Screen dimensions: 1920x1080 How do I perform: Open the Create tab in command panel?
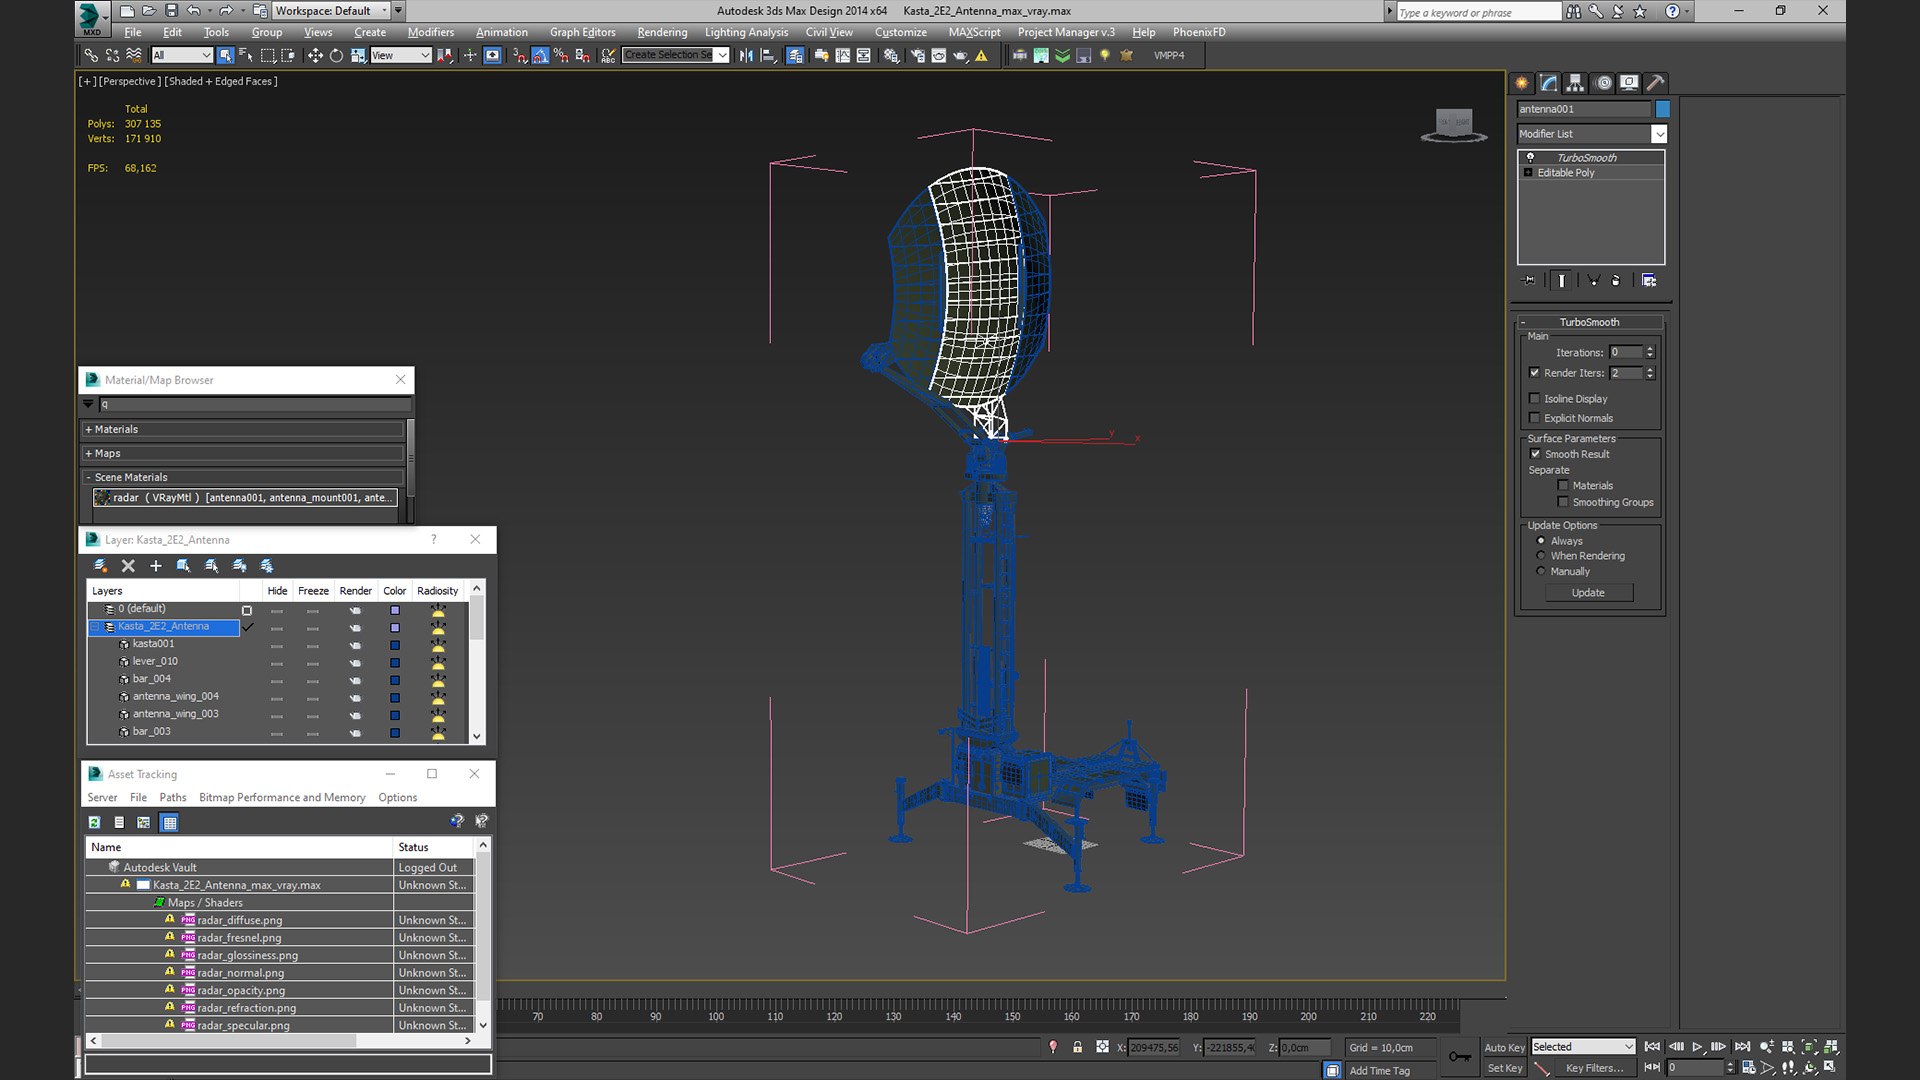click(x=1522, y=83)
